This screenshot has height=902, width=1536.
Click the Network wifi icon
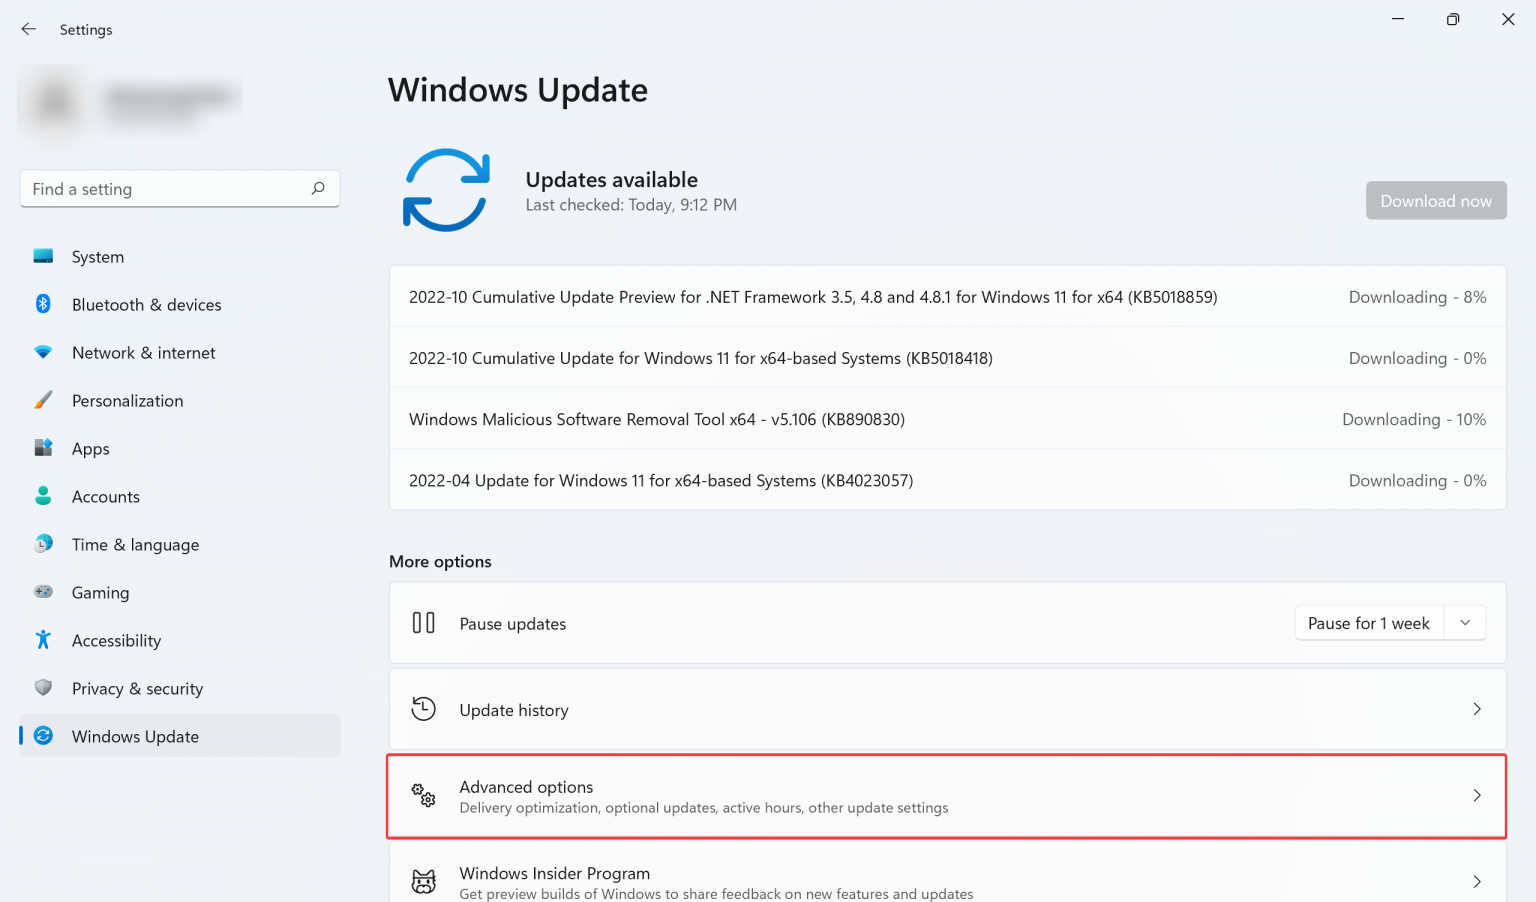click(43, 352)
